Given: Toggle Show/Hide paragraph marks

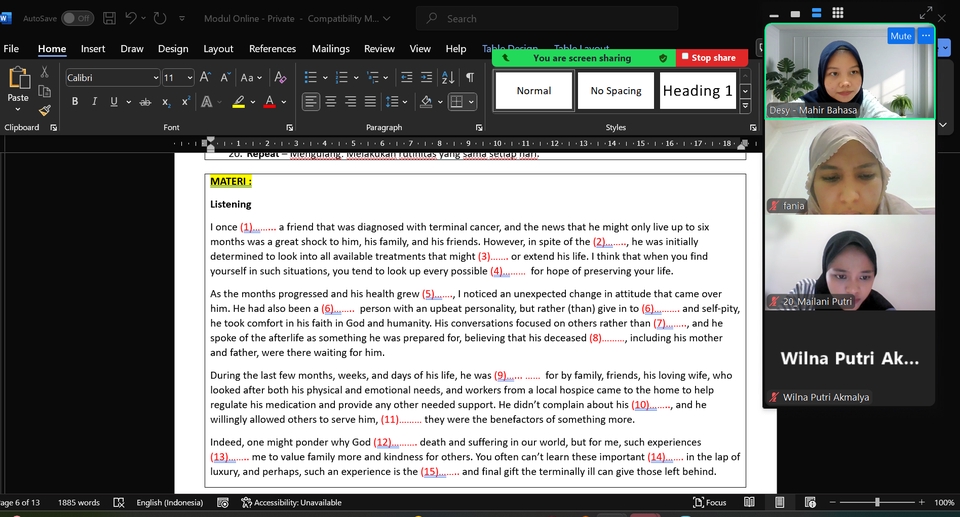Looking at the screenshot, I should [470, 78].
